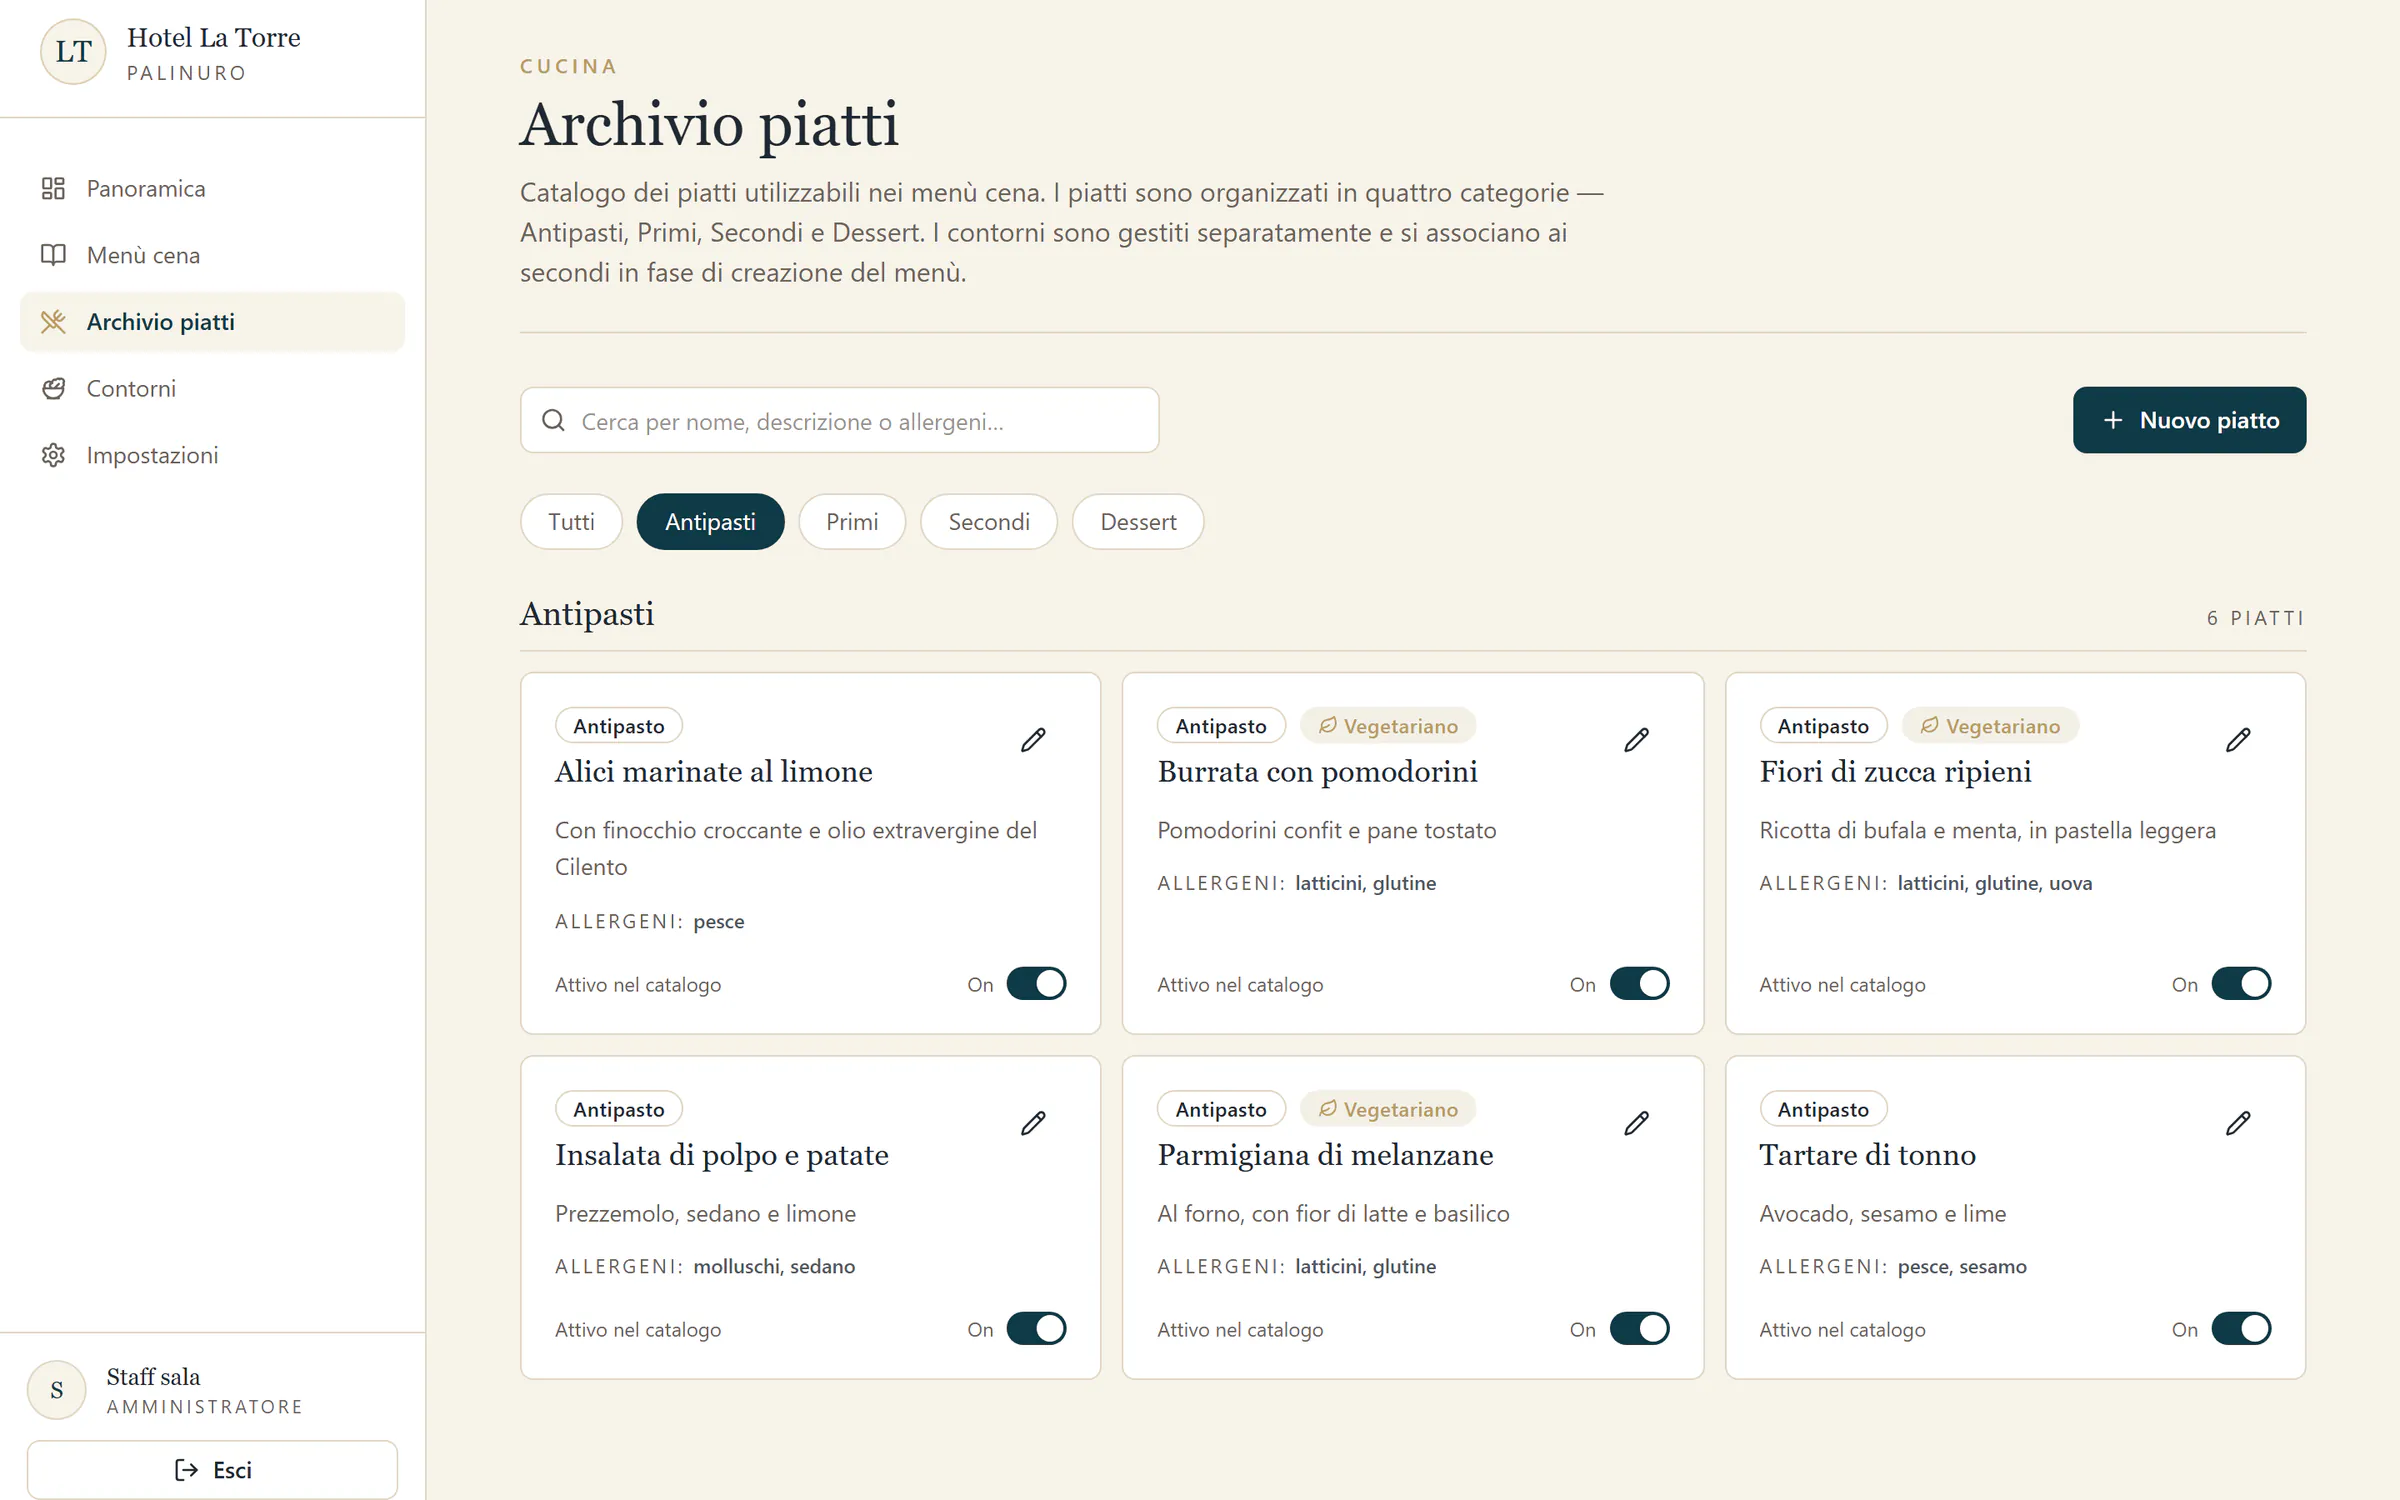Click the Vegetariano badge on Fiori di zucca
2400x1500 pixels.
pyautogui.click(x=1990, y=726)
